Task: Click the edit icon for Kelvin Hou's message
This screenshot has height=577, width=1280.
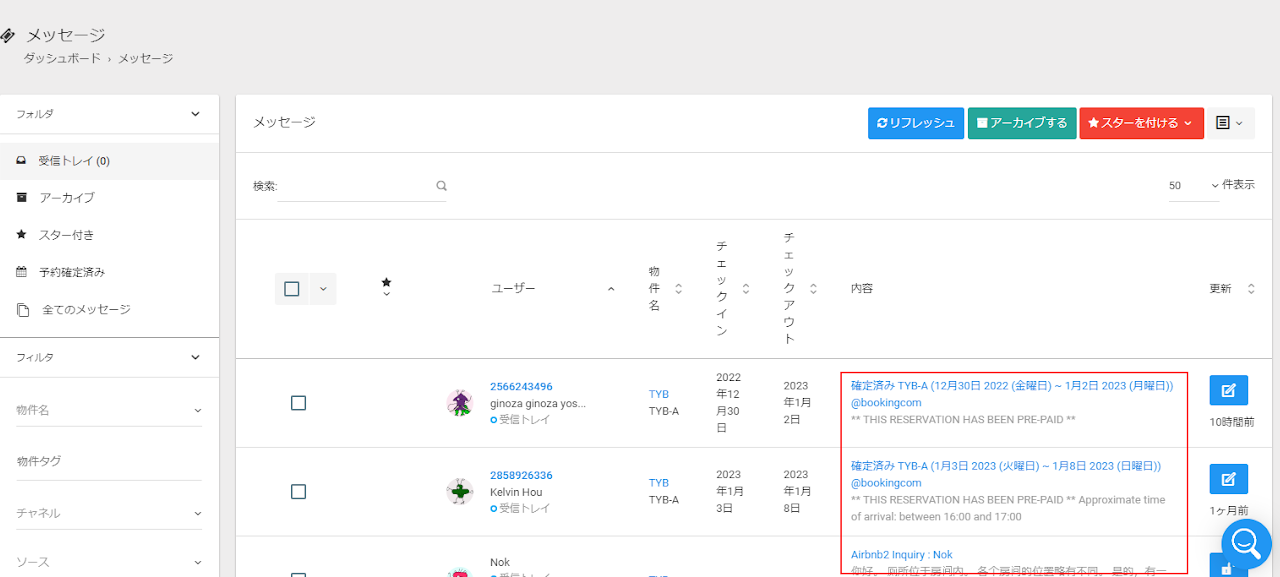Action: (x=1228, y=479)
